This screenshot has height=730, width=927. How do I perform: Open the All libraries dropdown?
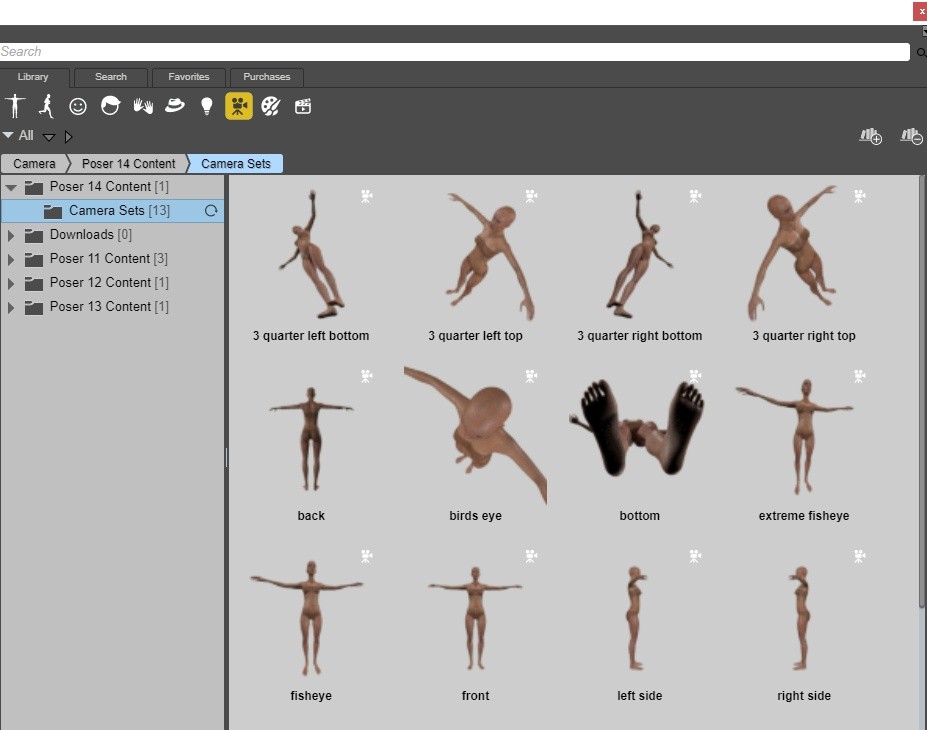tap(48, 137)
